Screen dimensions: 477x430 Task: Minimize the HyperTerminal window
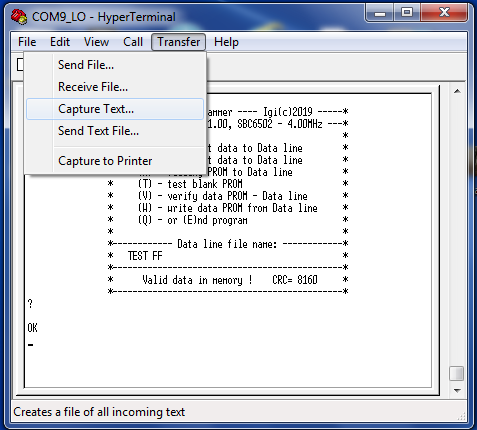(380, 13)
